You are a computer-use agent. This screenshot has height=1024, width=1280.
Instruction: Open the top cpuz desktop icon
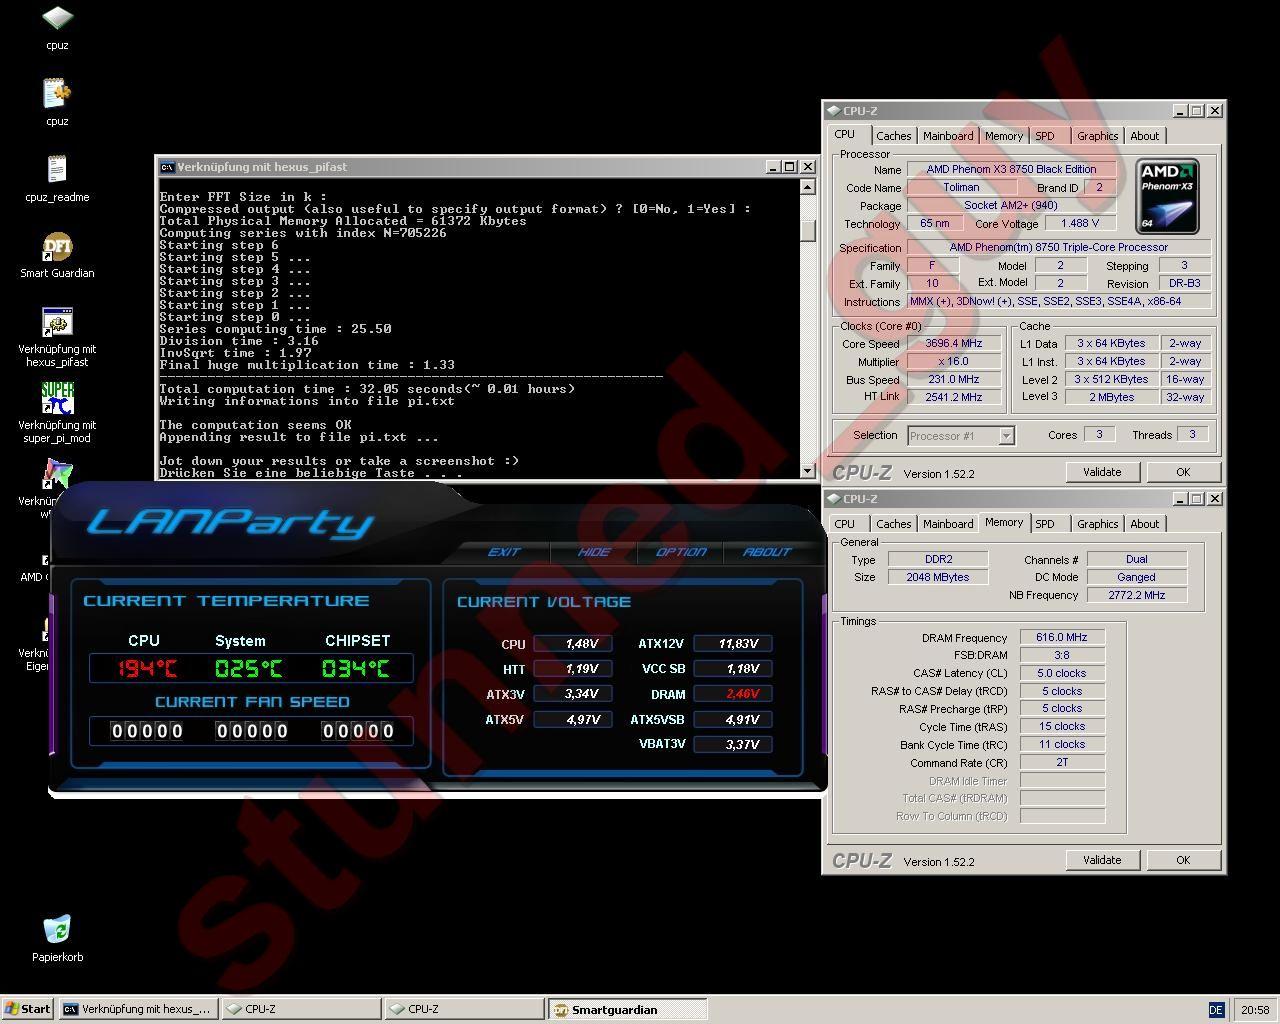(x=57, y=19)
